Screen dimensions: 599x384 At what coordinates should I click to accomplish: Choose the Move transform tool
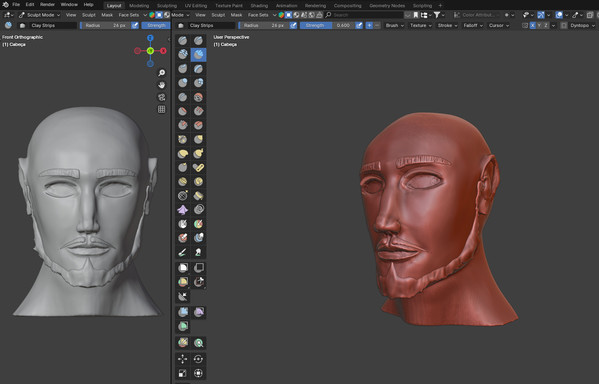point(183,359)
